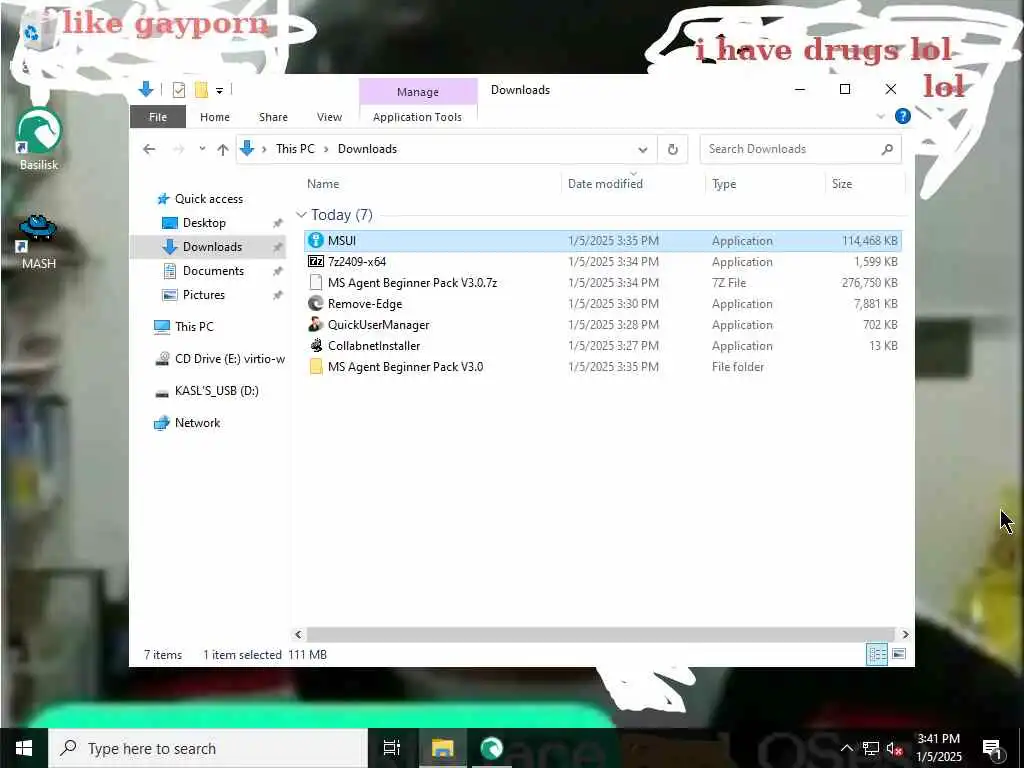1024x768 pixels.
Task: Select the MSUI application file
Action: click(x=602, y=240)
